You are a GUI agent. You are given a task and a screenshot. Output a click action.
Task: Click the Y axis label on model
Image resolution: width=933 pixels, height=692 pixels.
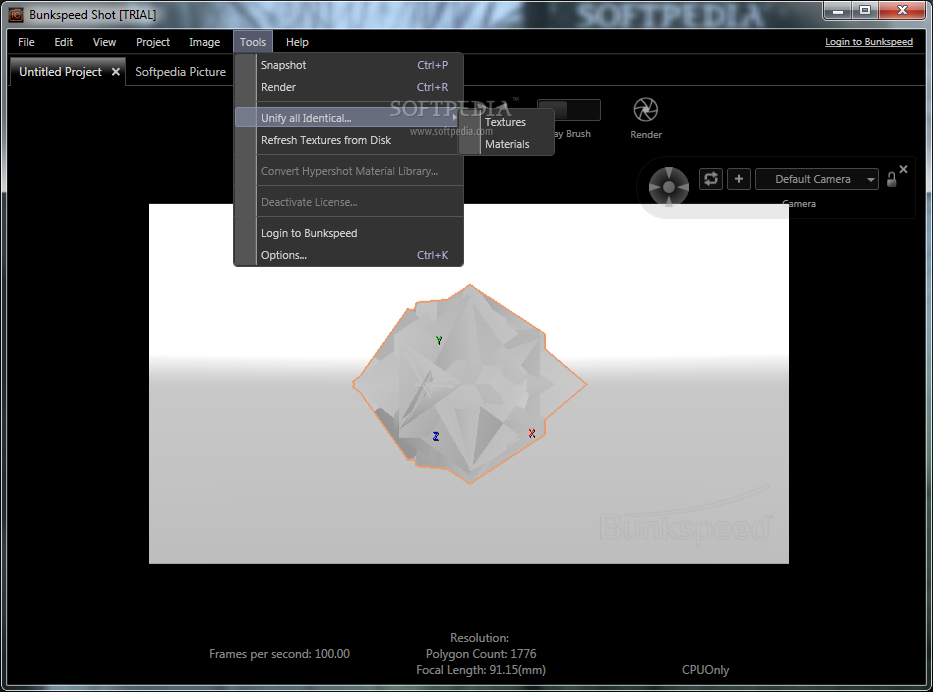pos(439,340)
